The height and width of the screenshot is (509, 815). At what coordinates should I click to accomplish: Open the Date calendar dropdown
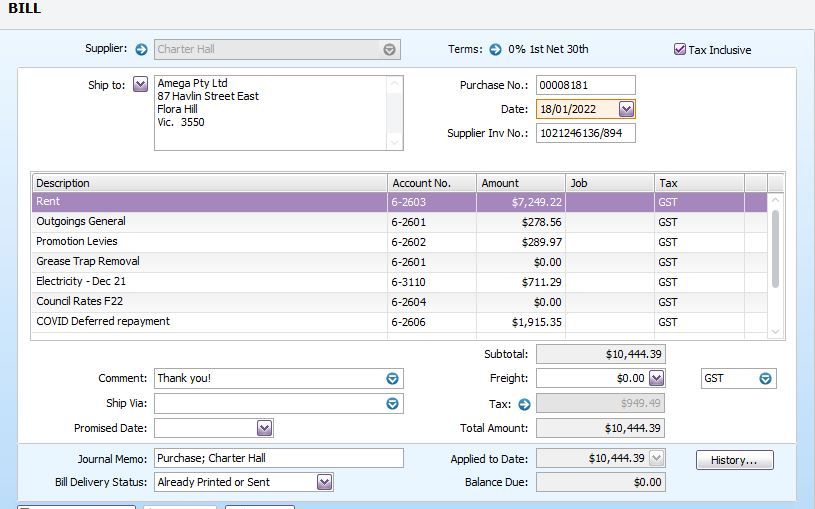click(626, 109)
